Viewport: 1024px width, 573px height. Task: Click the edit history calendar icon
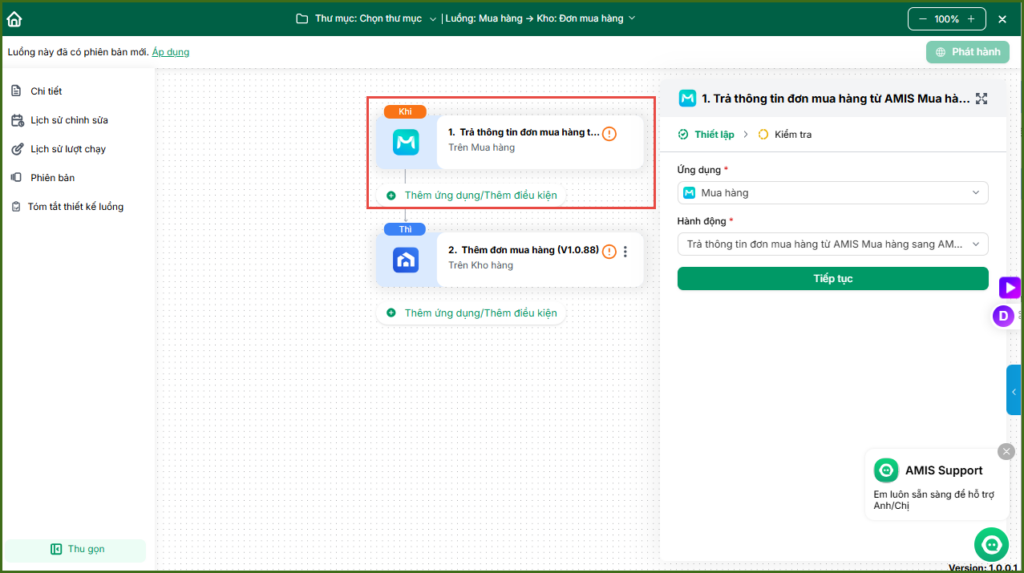pyautogui.click(x=18, y=120)
